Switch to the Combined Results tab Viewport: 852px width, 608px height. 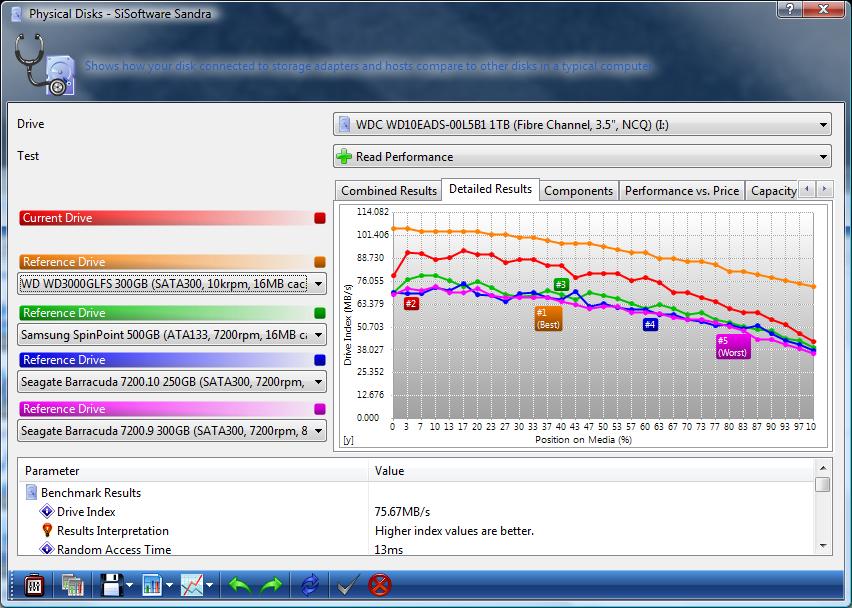(389, 191)
